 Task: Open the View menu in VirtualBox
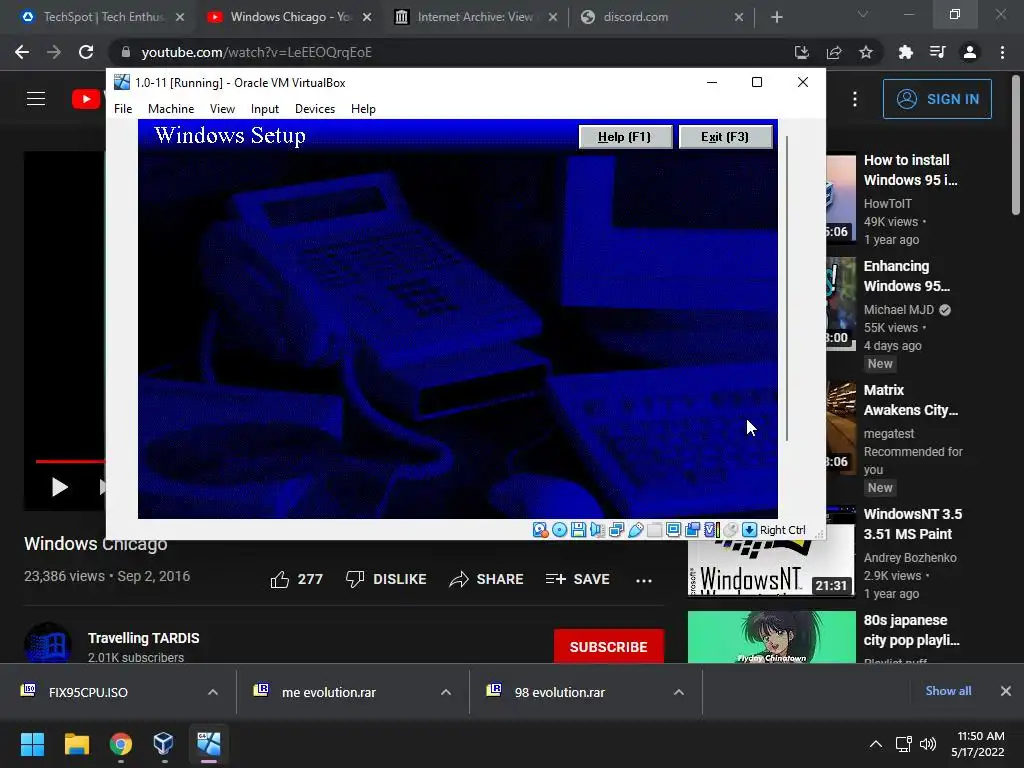click(x=222, y=109)
